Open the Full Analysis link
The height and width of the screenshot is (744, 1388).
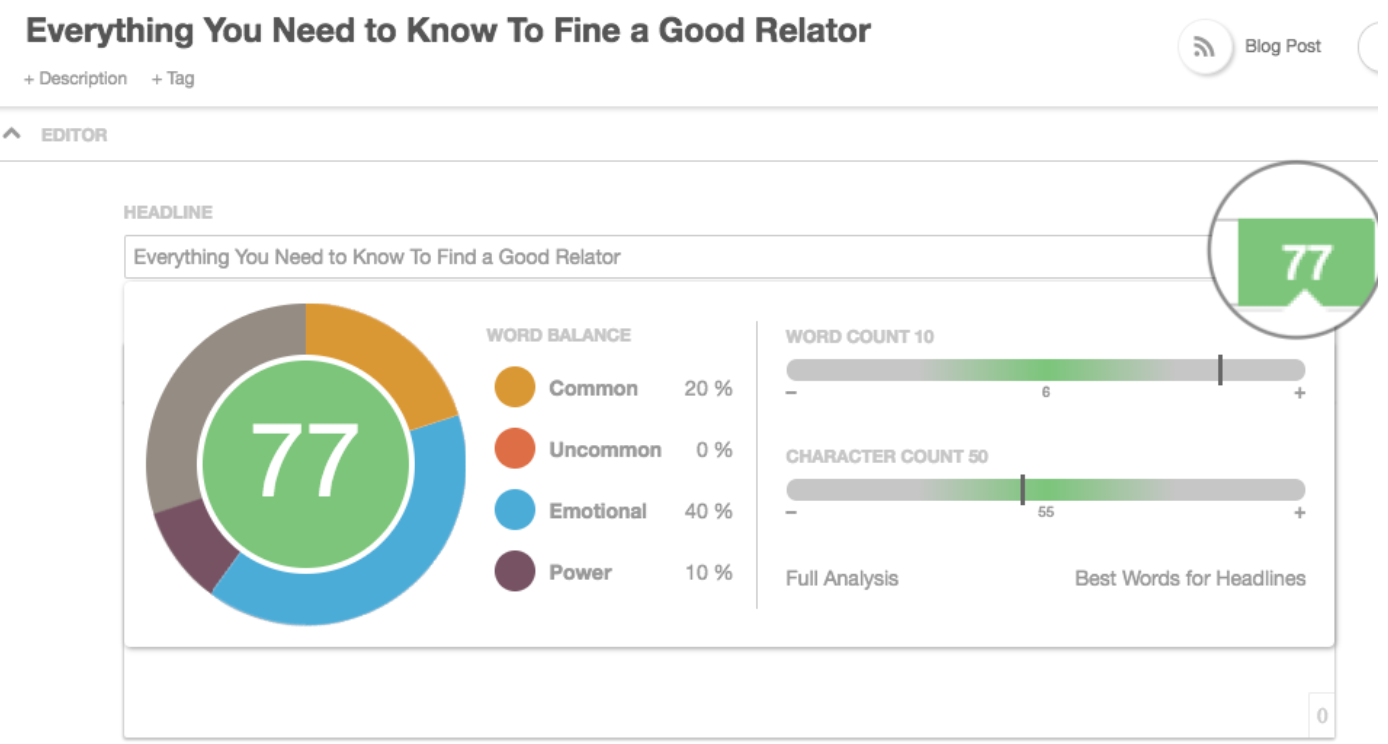tap(842, 578)
